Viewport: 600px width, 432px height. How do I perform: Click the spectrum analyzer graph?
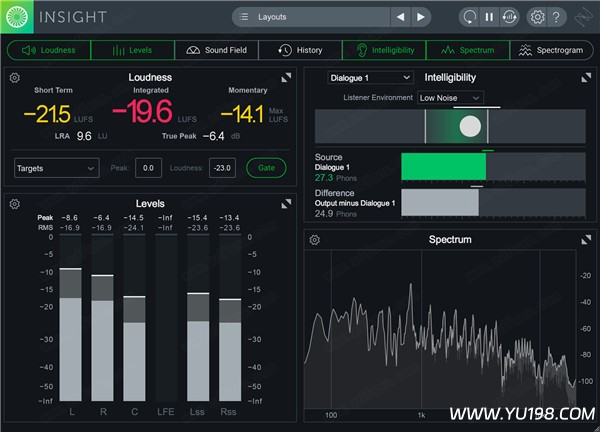coord(440,329)
